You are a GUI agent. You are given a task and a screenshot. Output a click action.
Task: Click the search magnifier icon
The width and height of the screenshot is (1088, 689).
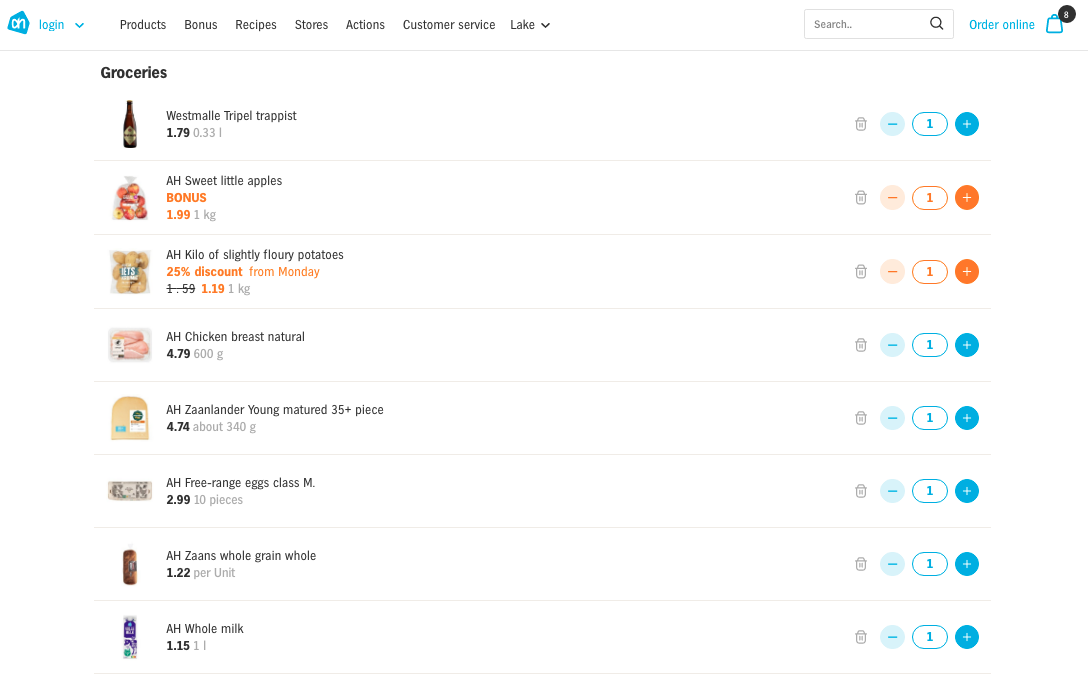[x=937, y=24]
